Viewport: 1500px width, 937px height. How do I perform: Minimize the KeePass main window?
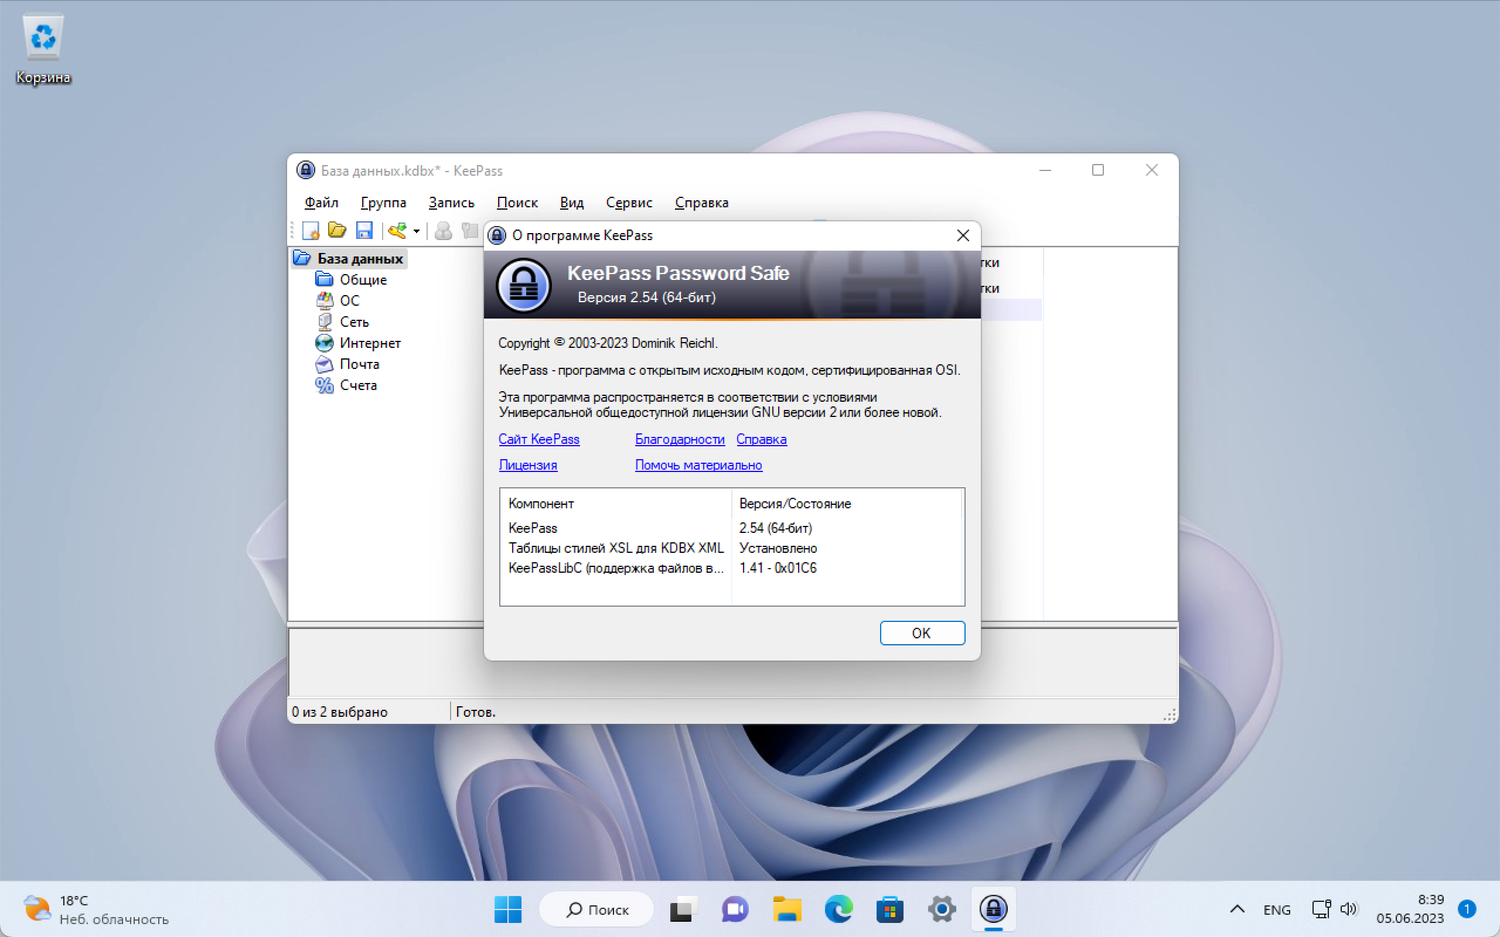coord(1045,170)
